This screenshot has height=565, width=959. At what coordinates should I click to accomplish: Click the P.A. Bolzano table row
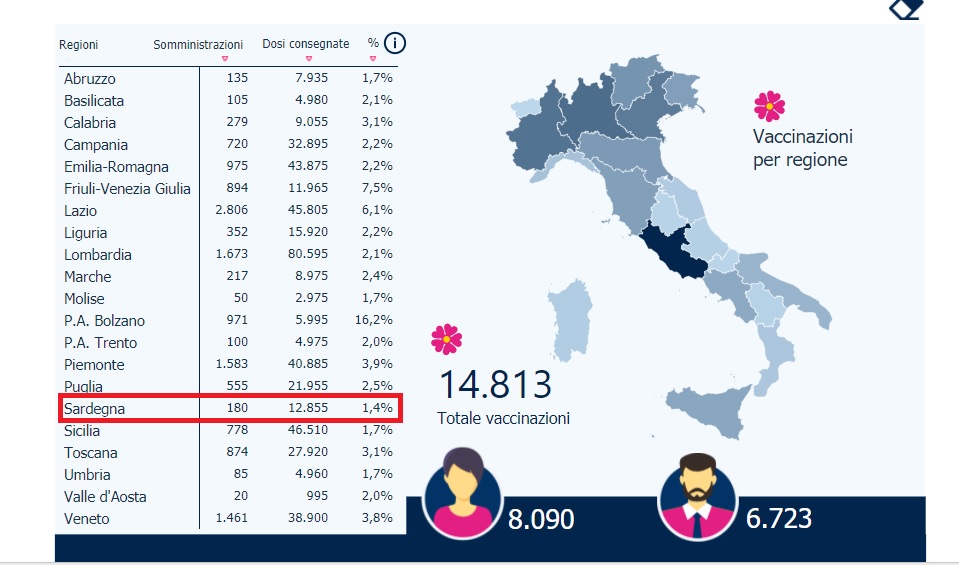(x=228, y=320)
